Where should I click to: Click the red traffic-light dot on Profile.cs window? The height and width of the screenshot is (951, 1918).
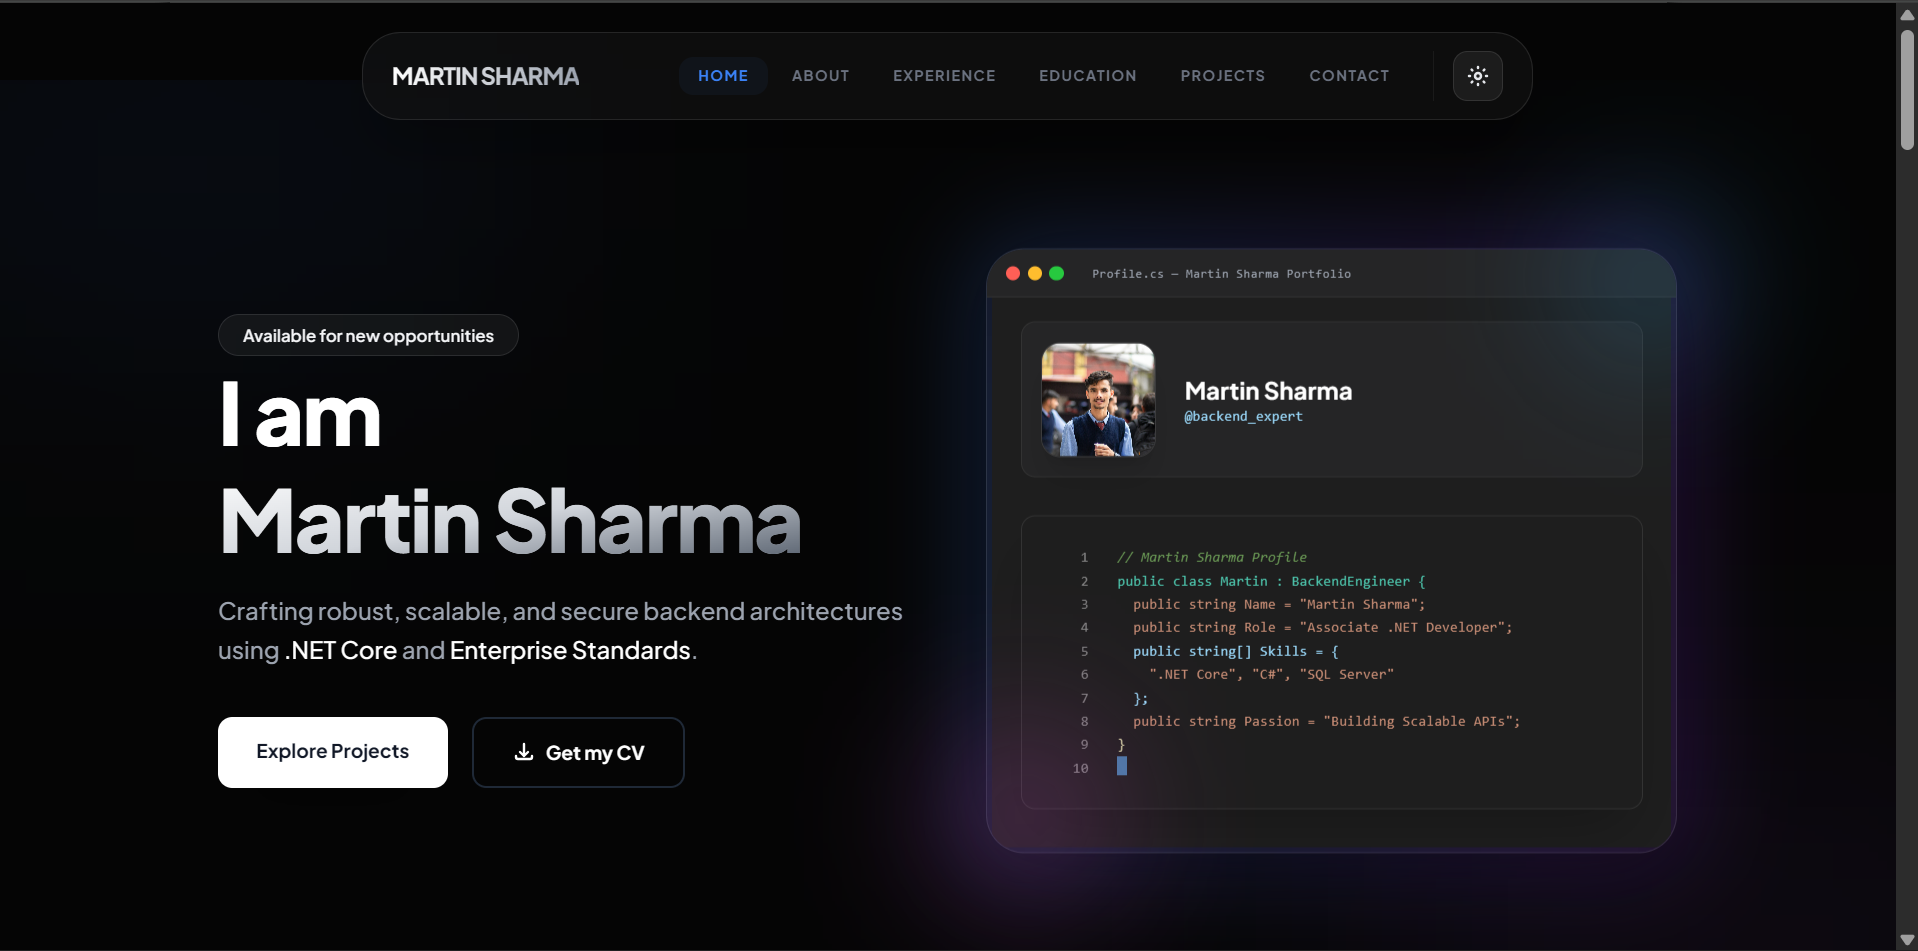click(1013, 273)
